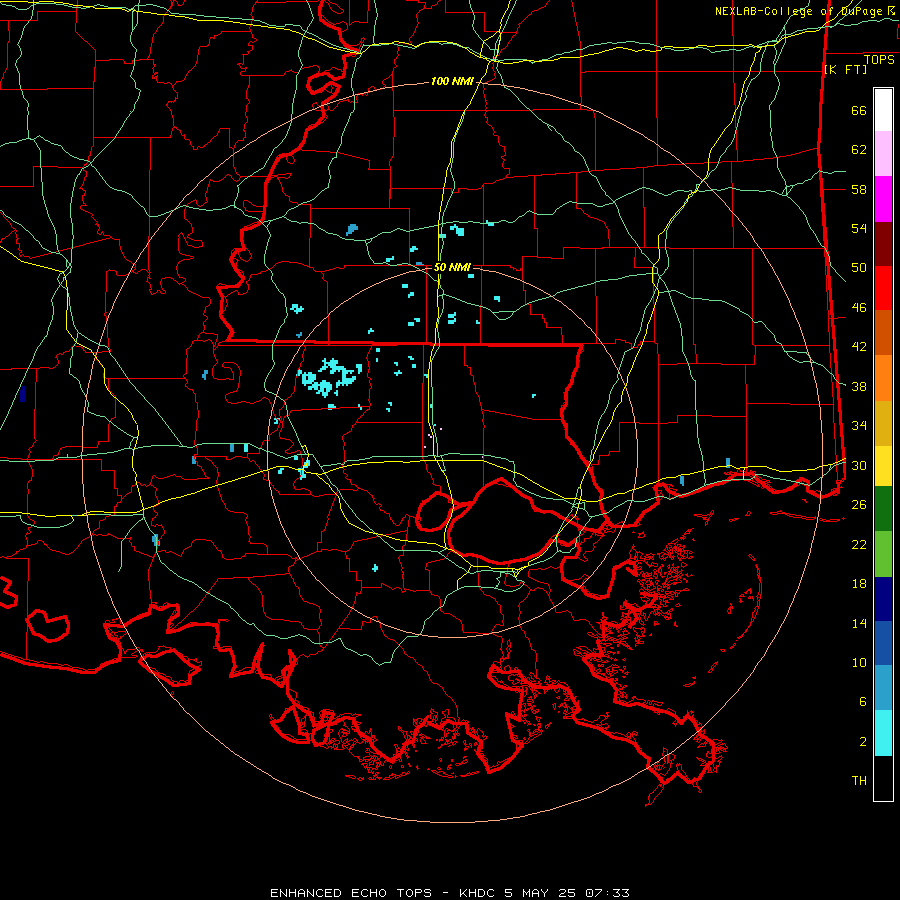Click the light green legend swatch

[883, 554]
